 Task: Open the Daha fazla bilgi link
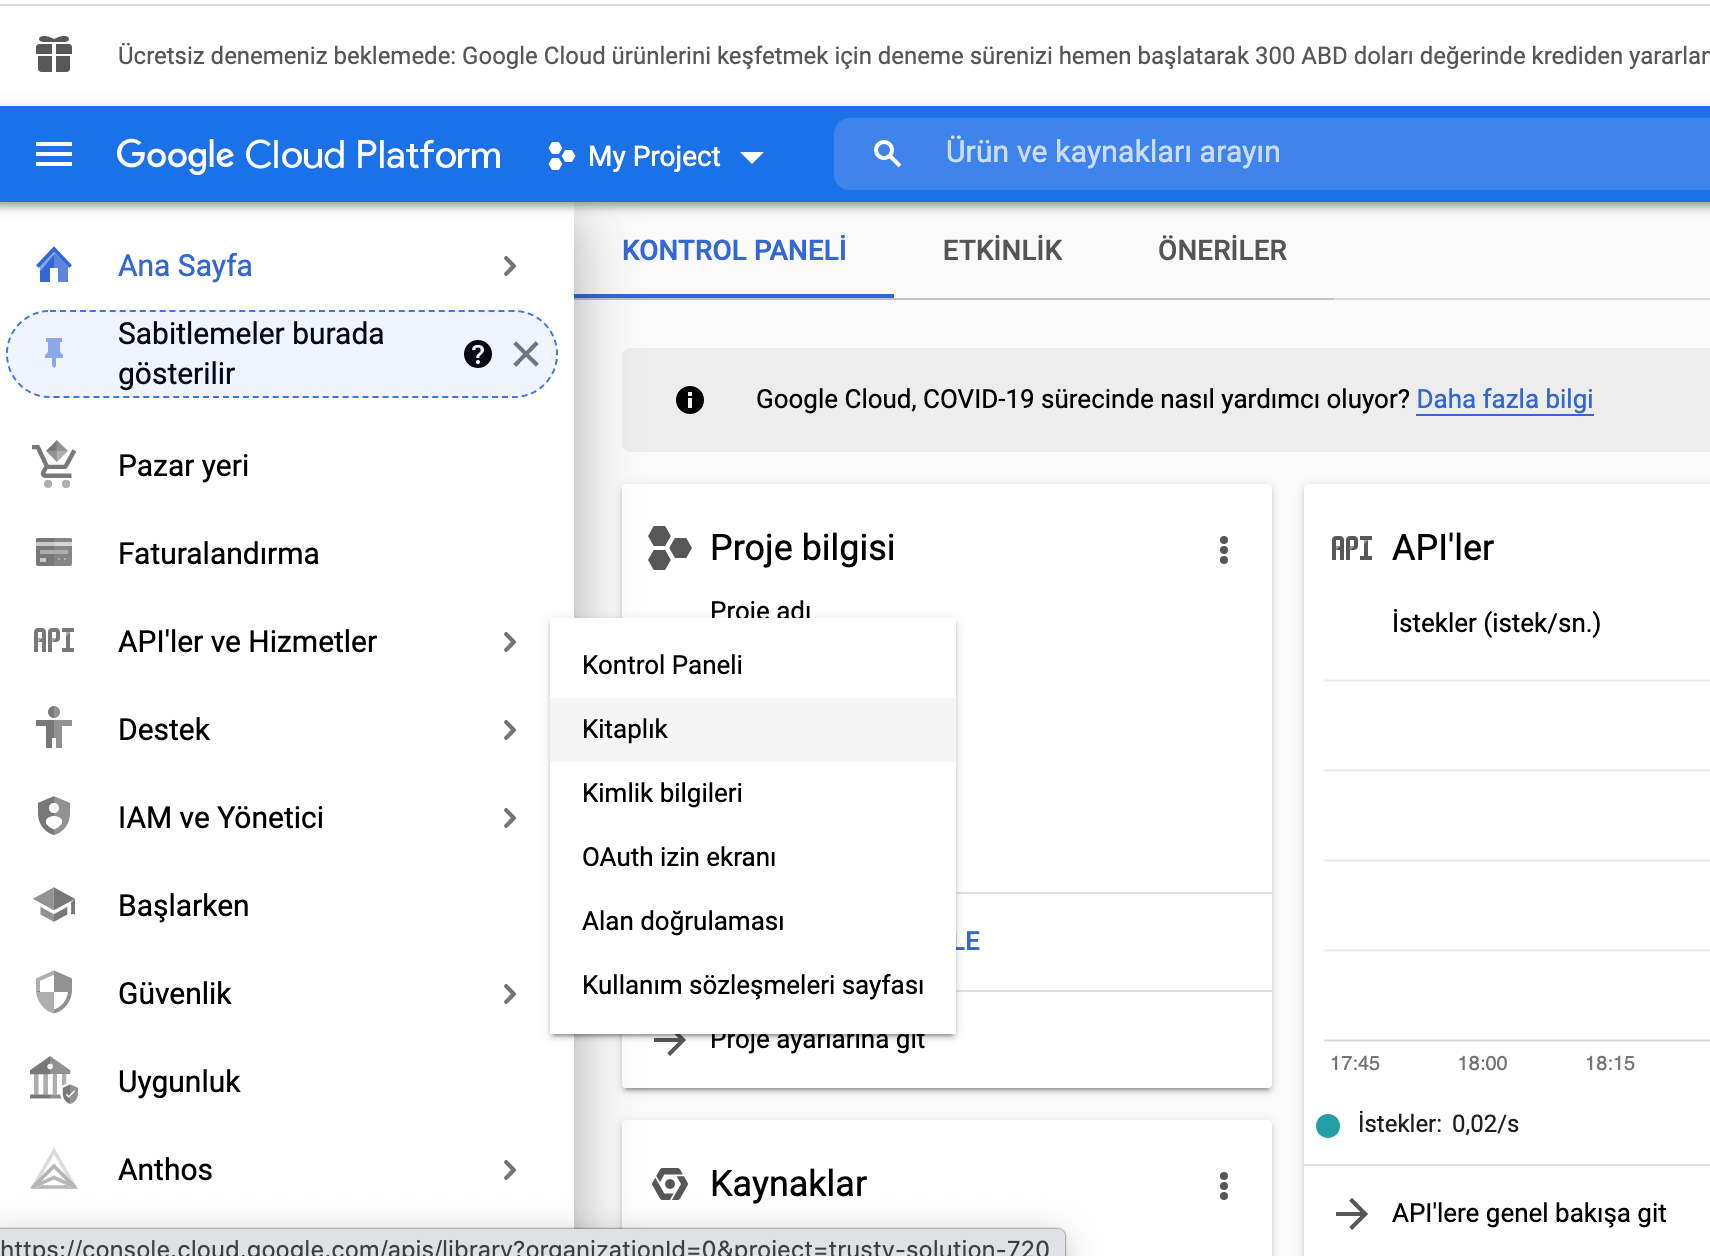(x=1504, y=400)
